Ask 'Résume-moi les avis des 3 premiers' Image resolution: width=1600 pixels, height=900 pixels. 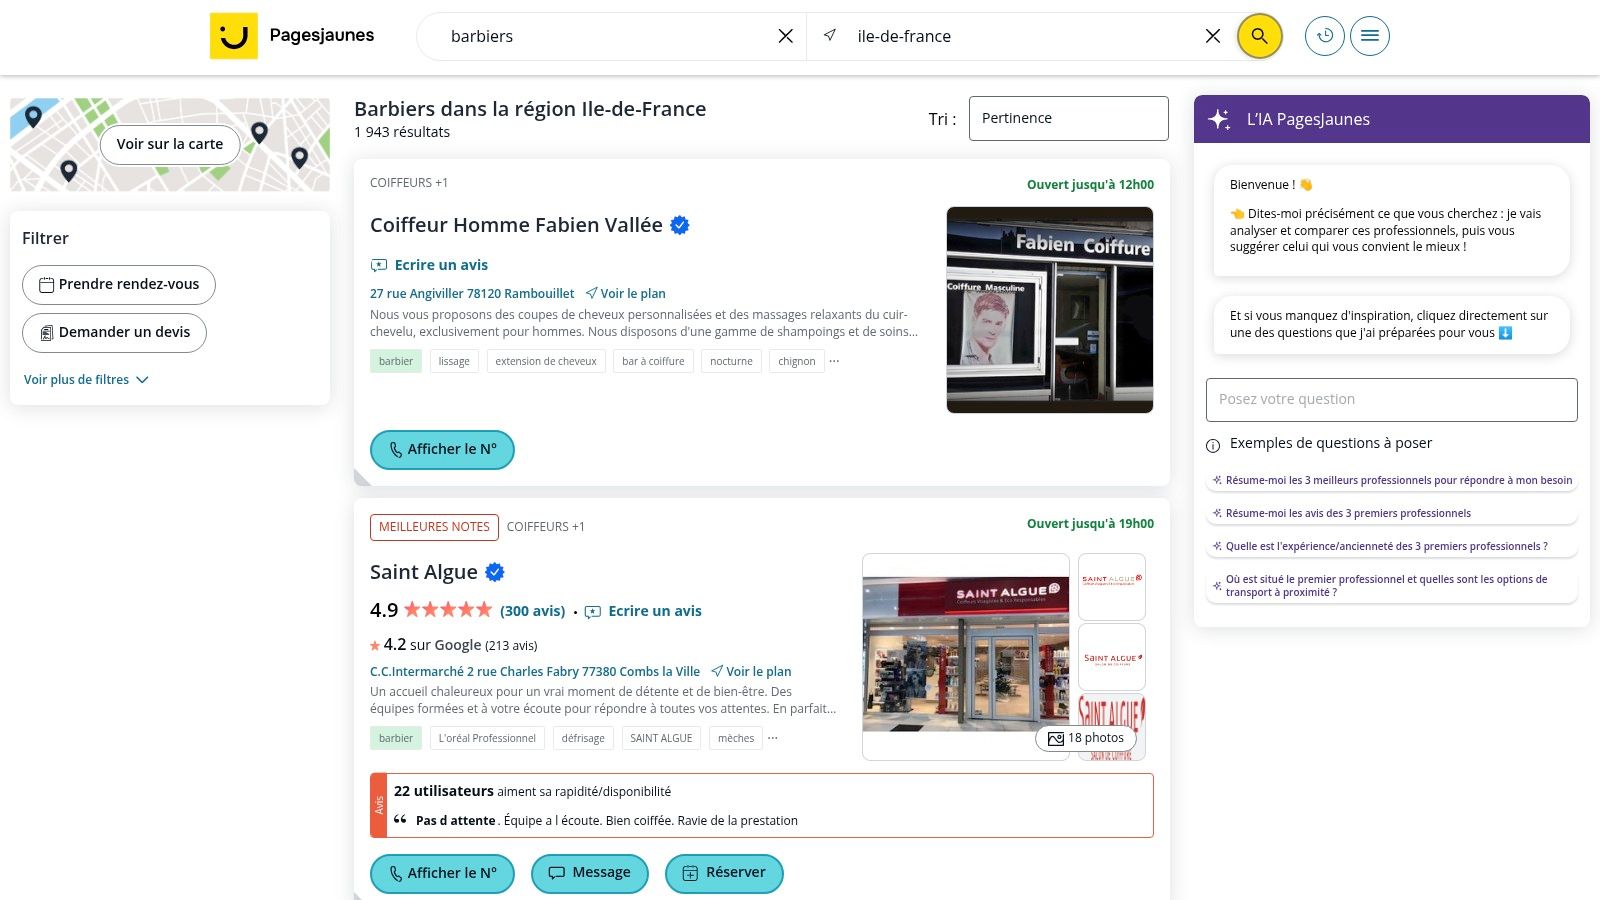(1392, 514)
